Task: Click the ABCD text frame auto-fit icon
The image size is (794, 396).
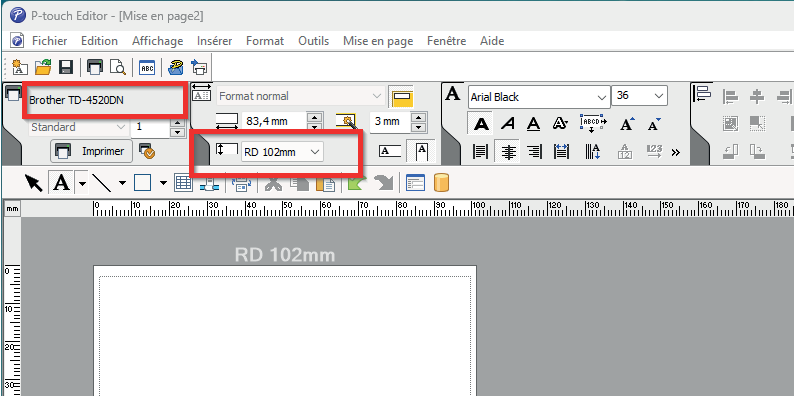Action: tap(592, 124)
